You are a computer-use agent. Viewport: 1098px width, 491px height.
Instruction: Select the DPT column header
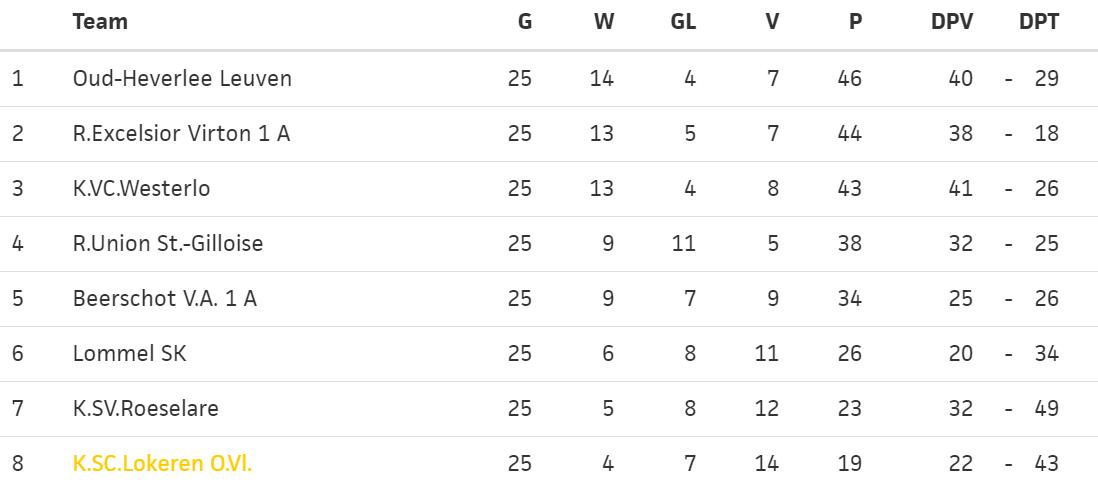click(1038, 21)
